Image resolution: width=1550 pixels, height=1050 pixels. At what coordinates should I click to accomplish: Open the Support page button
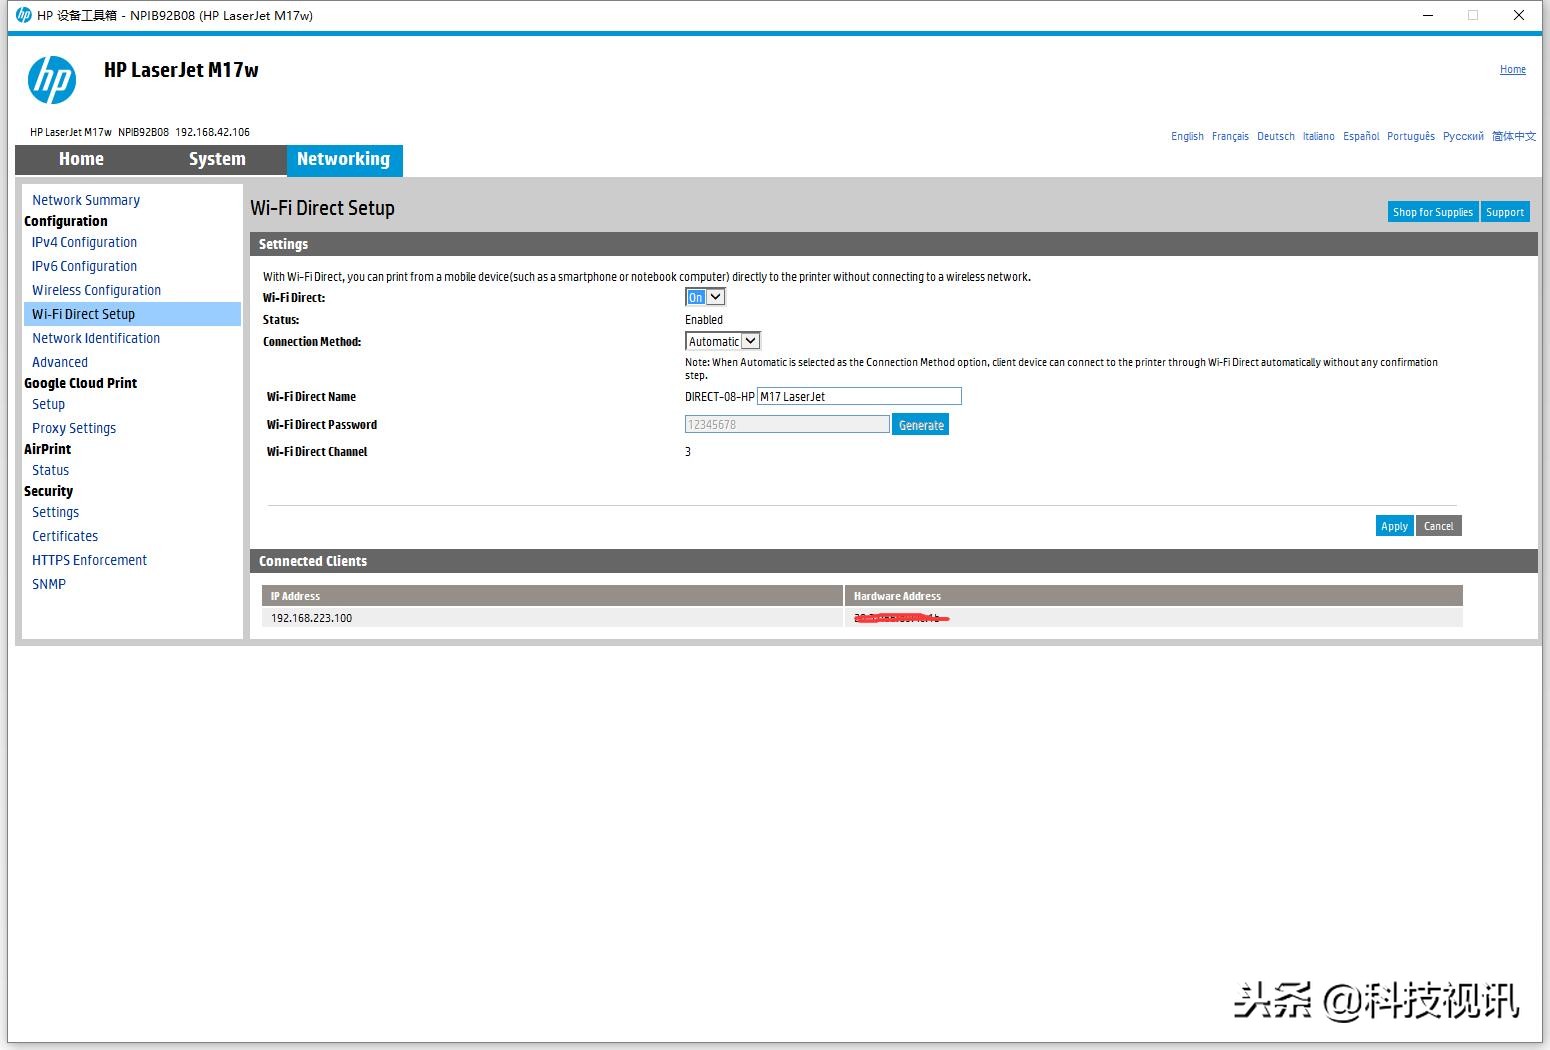pyautogui.click(x=1505, y=212)
